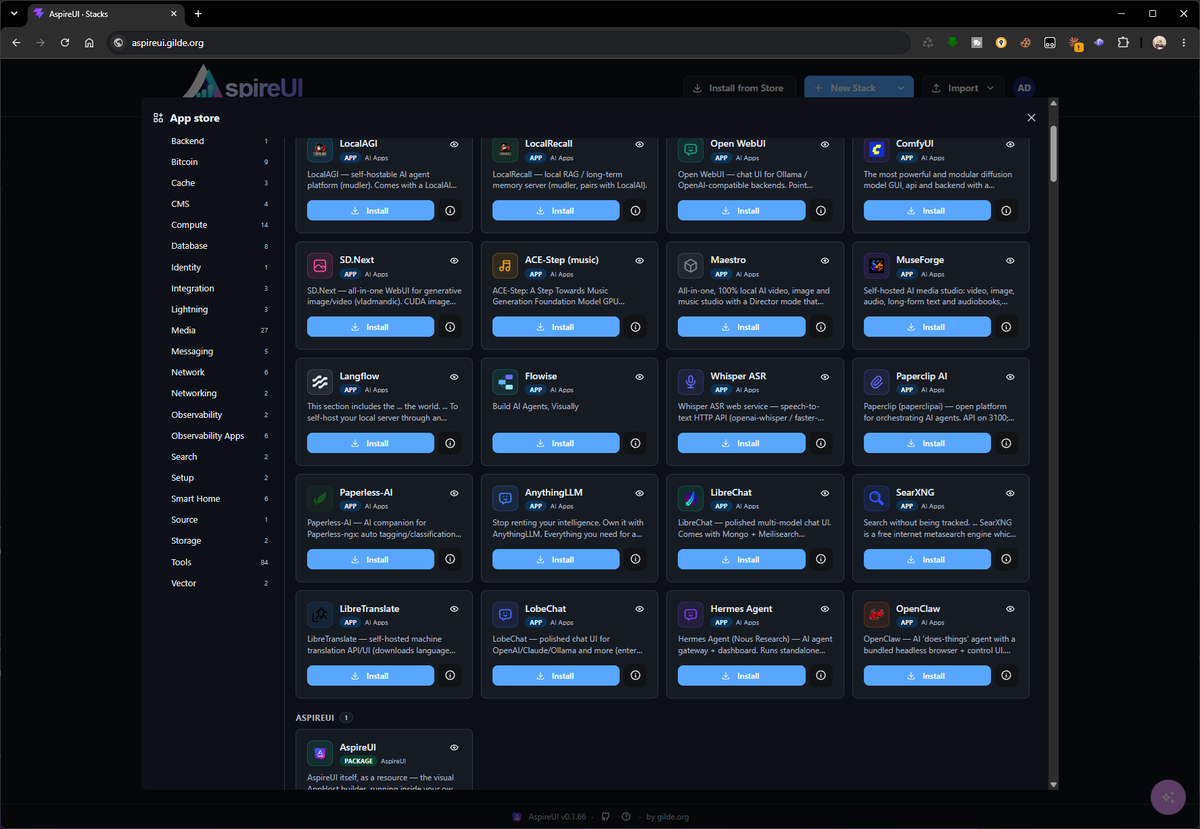Screen dimensions: 1200x829
Task: Toggle the eye icon for ComfyUI
Action: [1010, 144]
